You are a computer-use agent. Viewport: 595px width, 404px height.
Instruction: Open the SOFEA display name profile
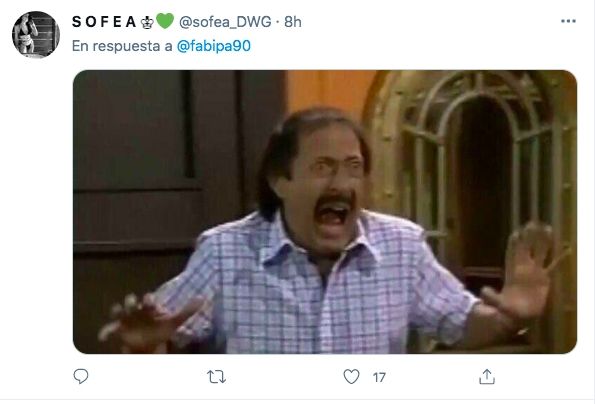click(104, 22)
